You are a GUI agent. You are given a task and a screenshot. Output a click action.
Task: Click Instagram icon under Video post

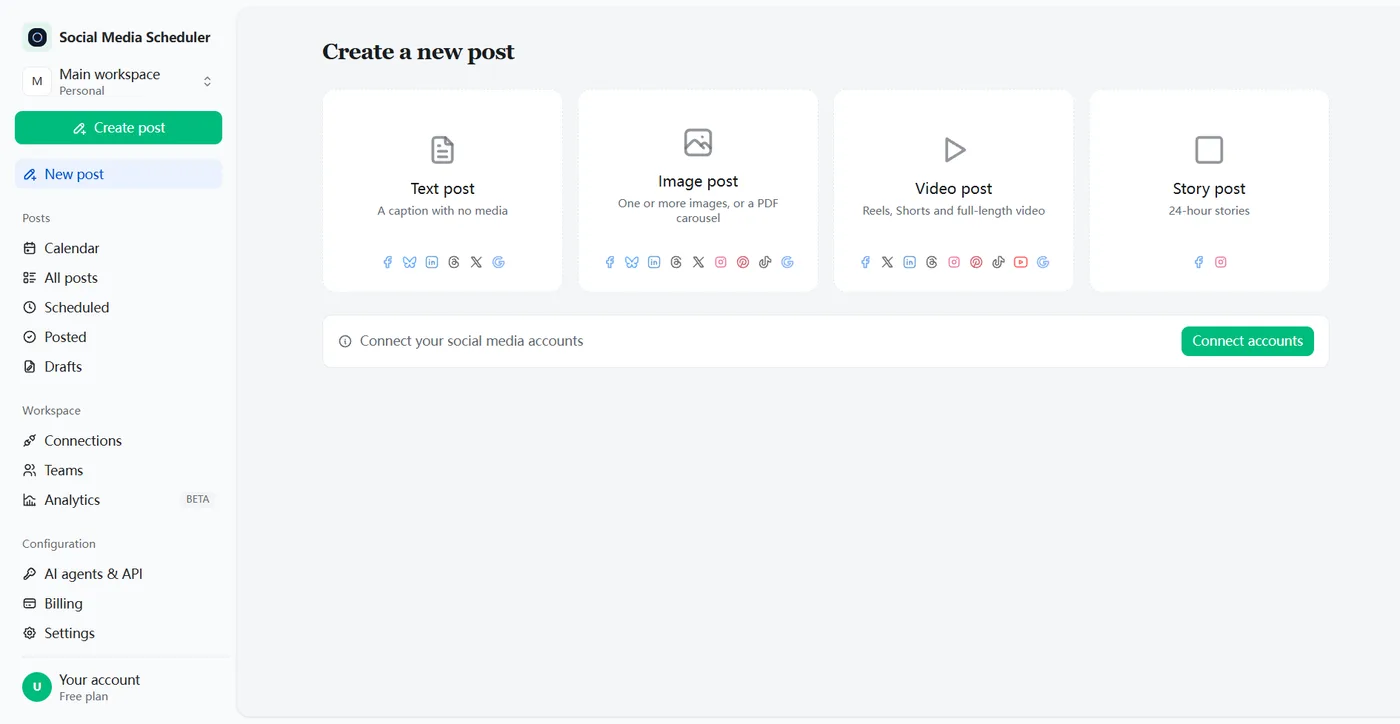(954, 262)
